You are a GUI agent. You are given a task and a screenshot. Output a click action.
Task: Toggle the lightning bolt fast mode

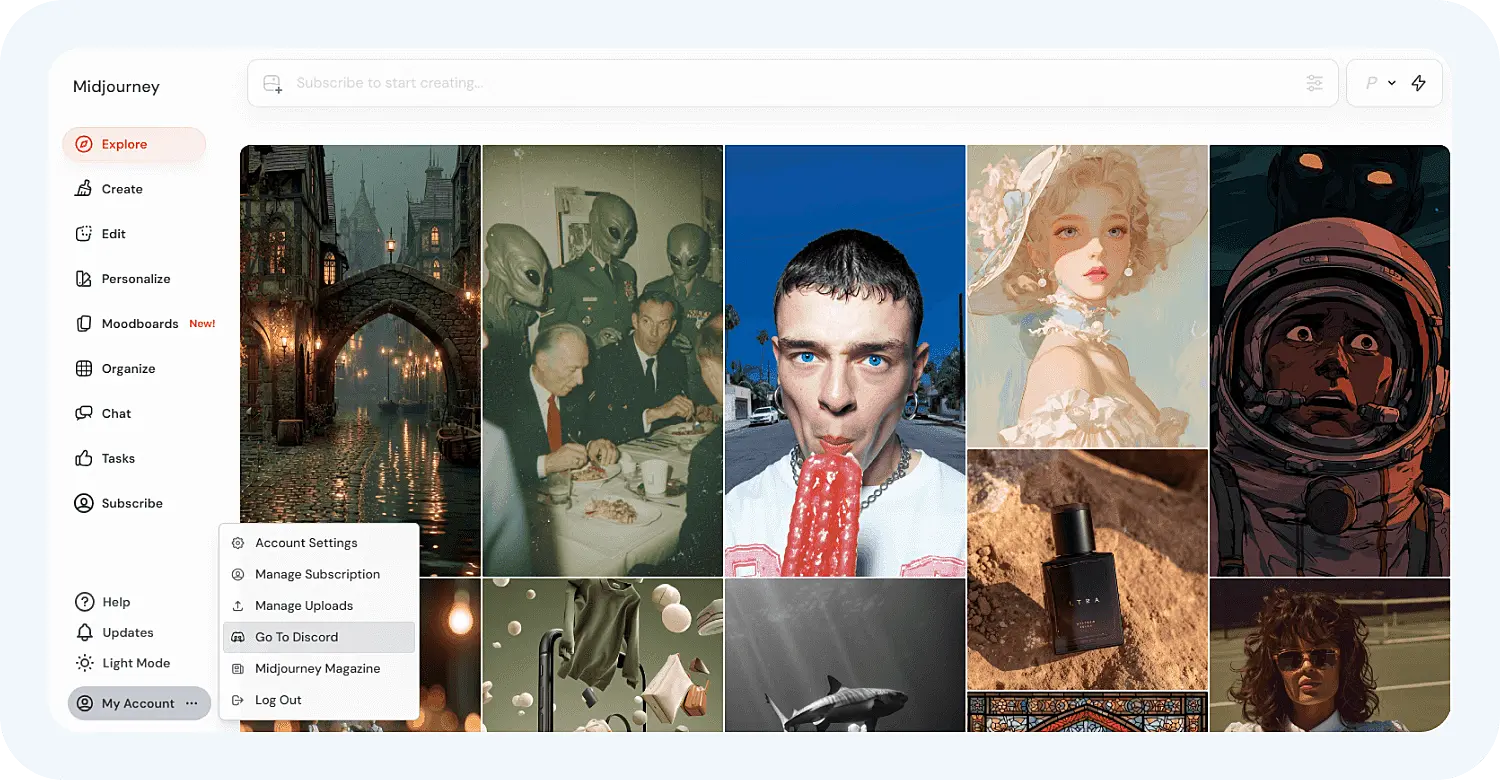click(x=1418, y=83)
